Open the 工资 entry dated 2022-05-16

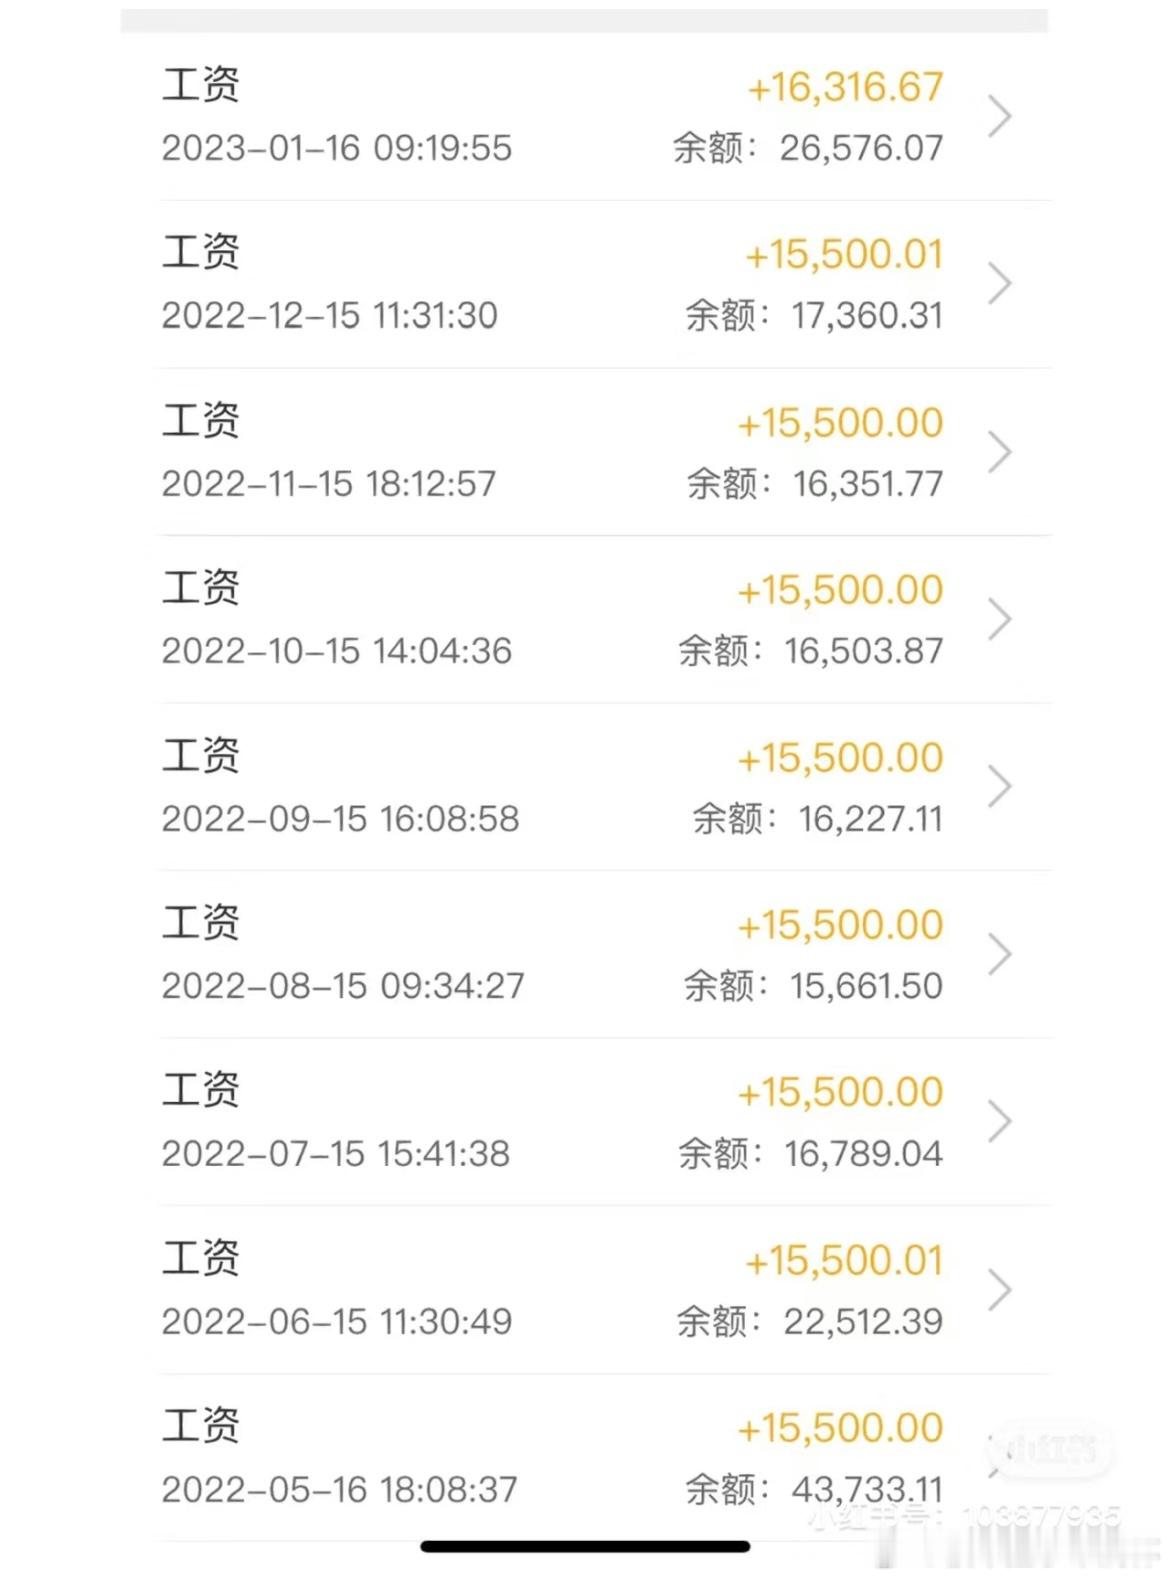605,1457
